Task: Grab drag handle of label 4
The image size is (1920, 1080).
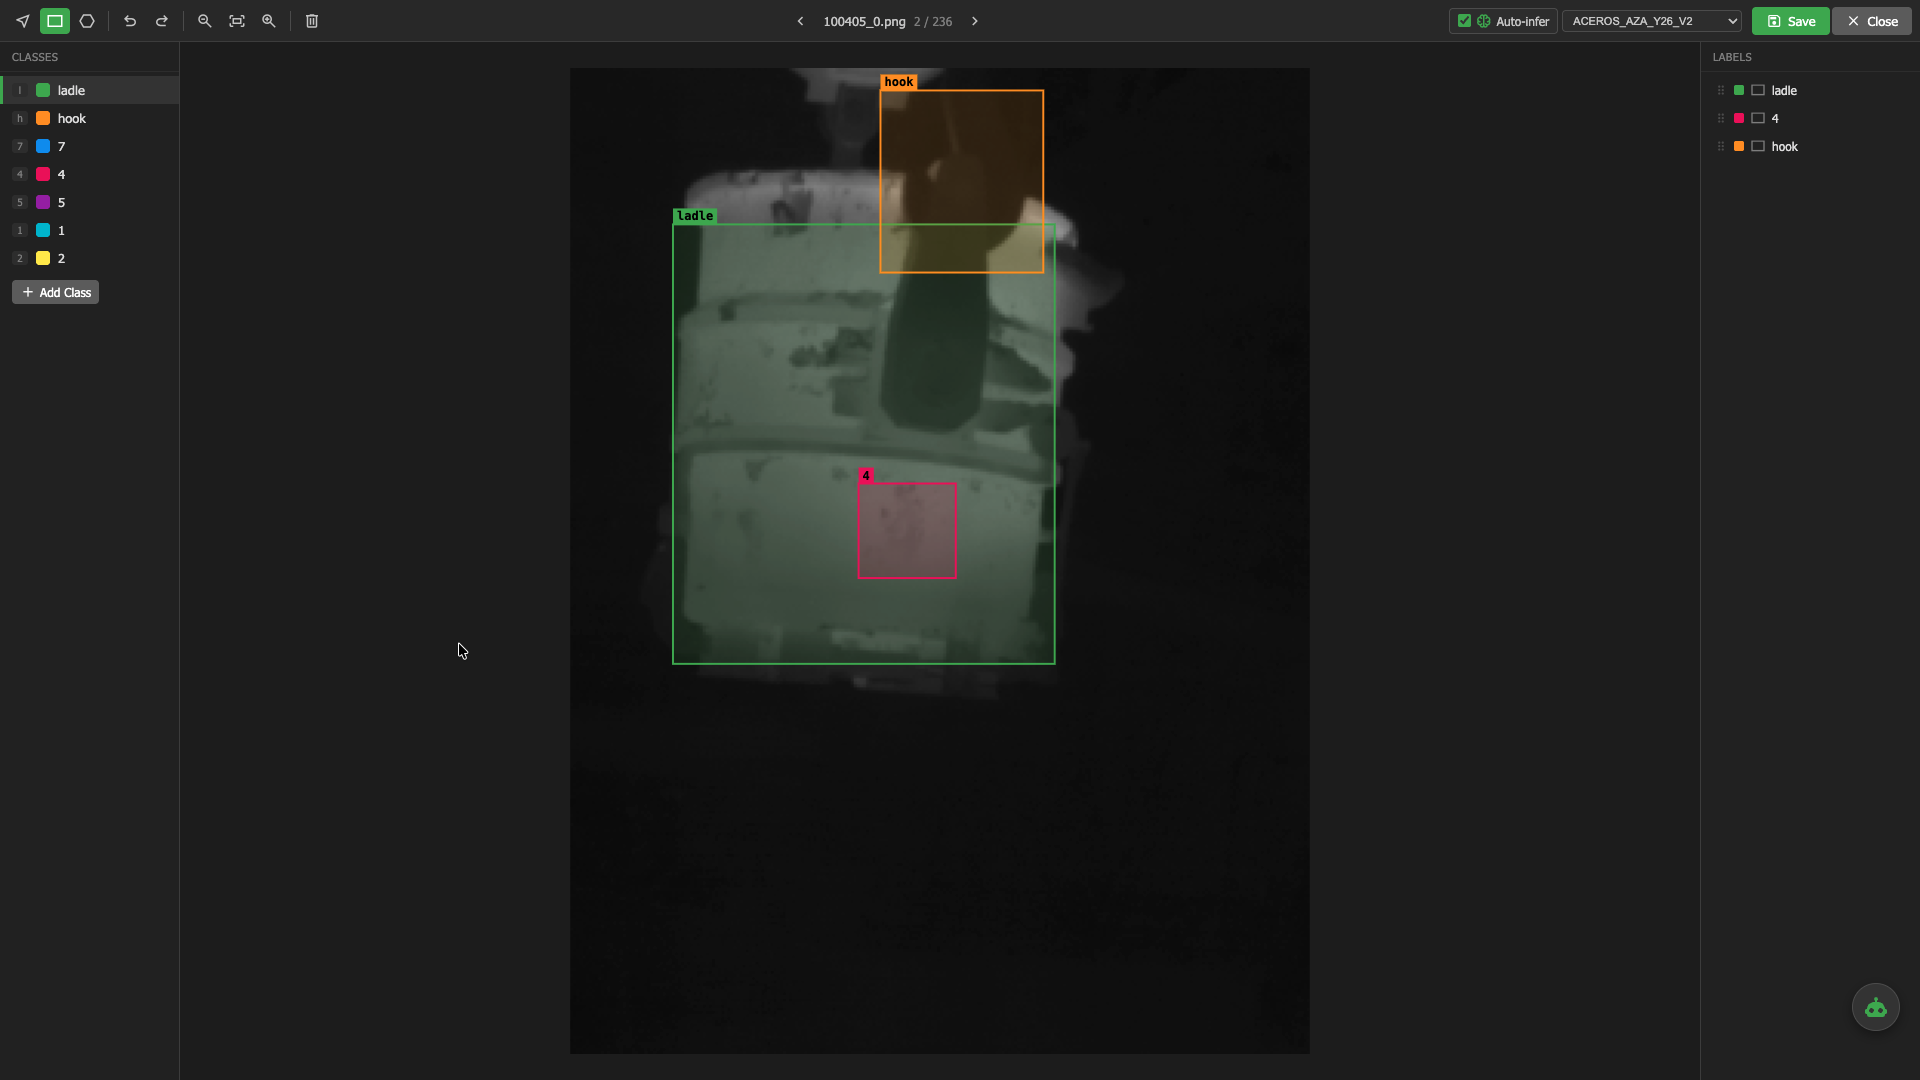Action: [1721, 118]
